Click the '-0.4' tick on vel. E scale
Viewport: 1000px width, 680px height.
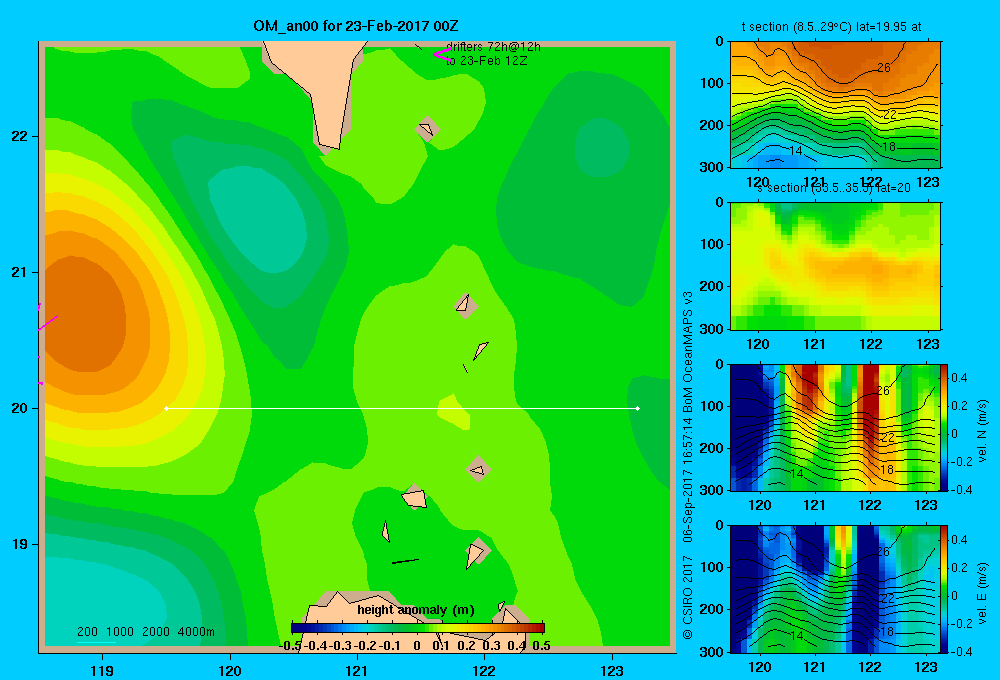click(x=961, y=651)
